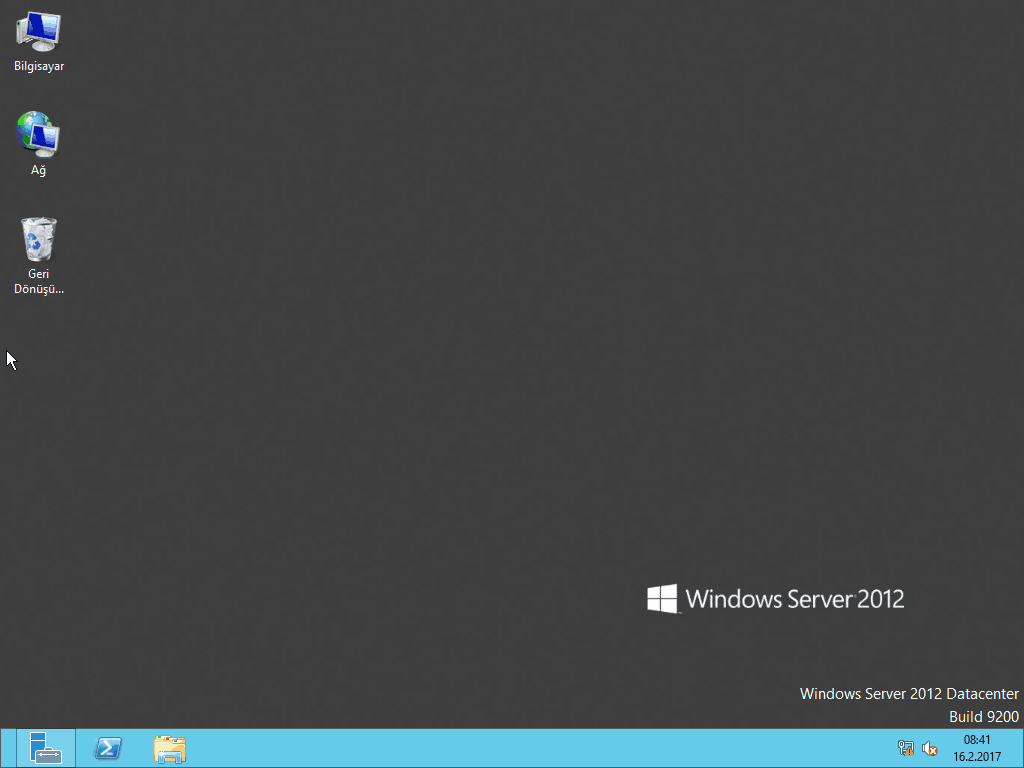The height and width of the screenshot is (768, 1024).
Task: Click the "Windows Server 2012 Datacenter" watermark
Action: click(x=909, y=694)
